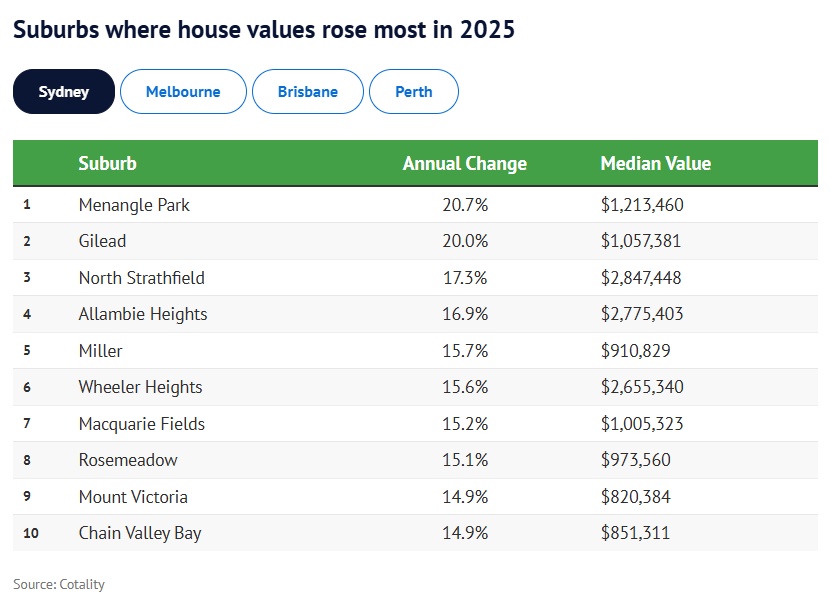Screen dimensions: 831x600
Task: Click the Median Value column header
Action: click(x=656, y=164)
